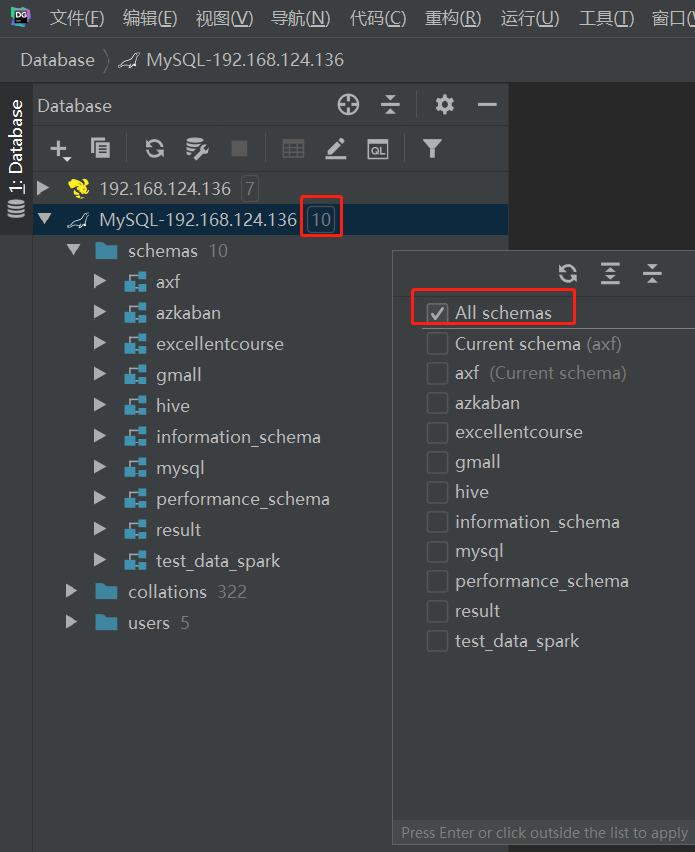
Task: Click the users folder icon
Action: pyautogui.click(x=106, y=622)
